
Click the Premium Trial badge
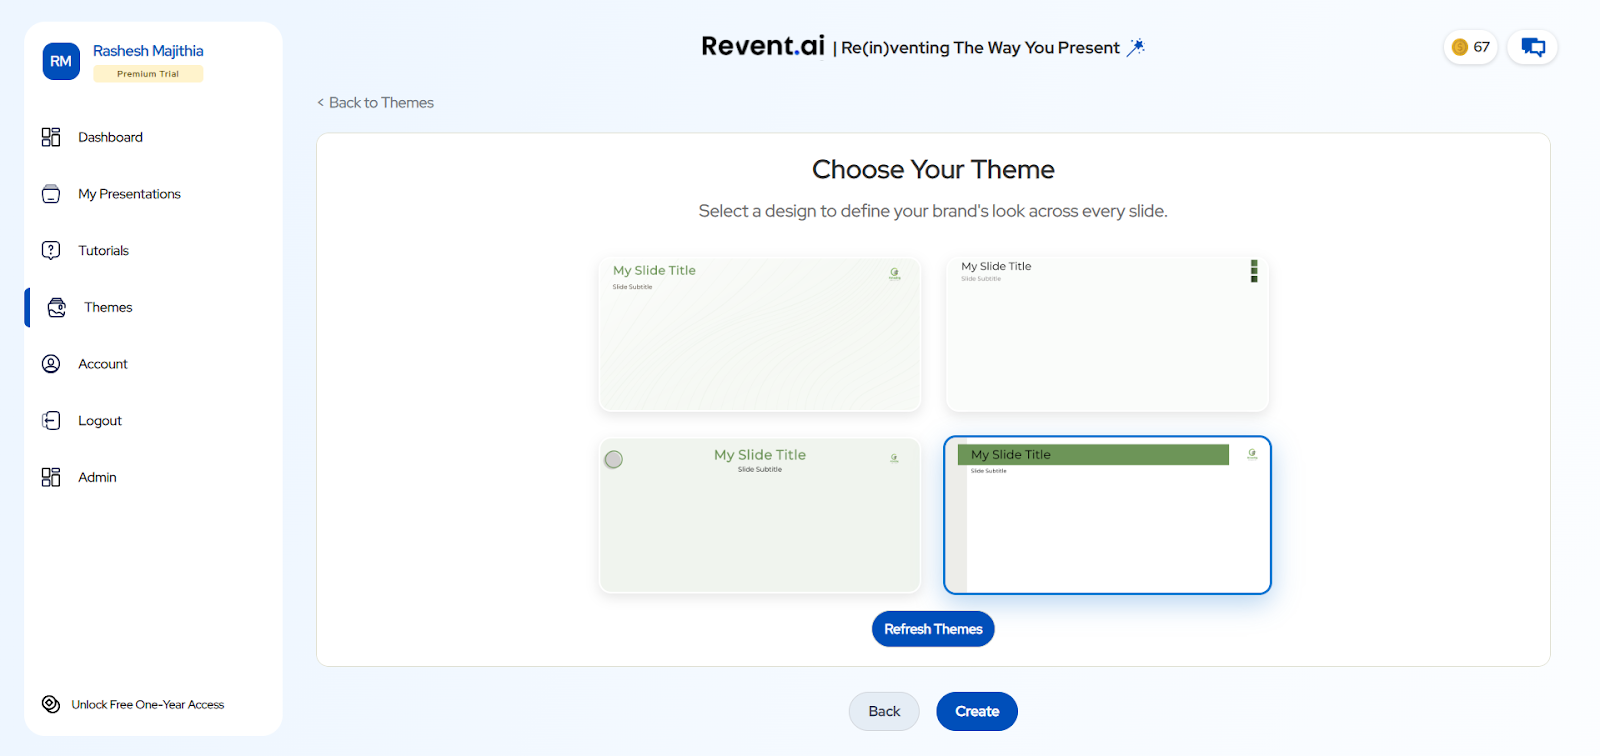[148, 74]
